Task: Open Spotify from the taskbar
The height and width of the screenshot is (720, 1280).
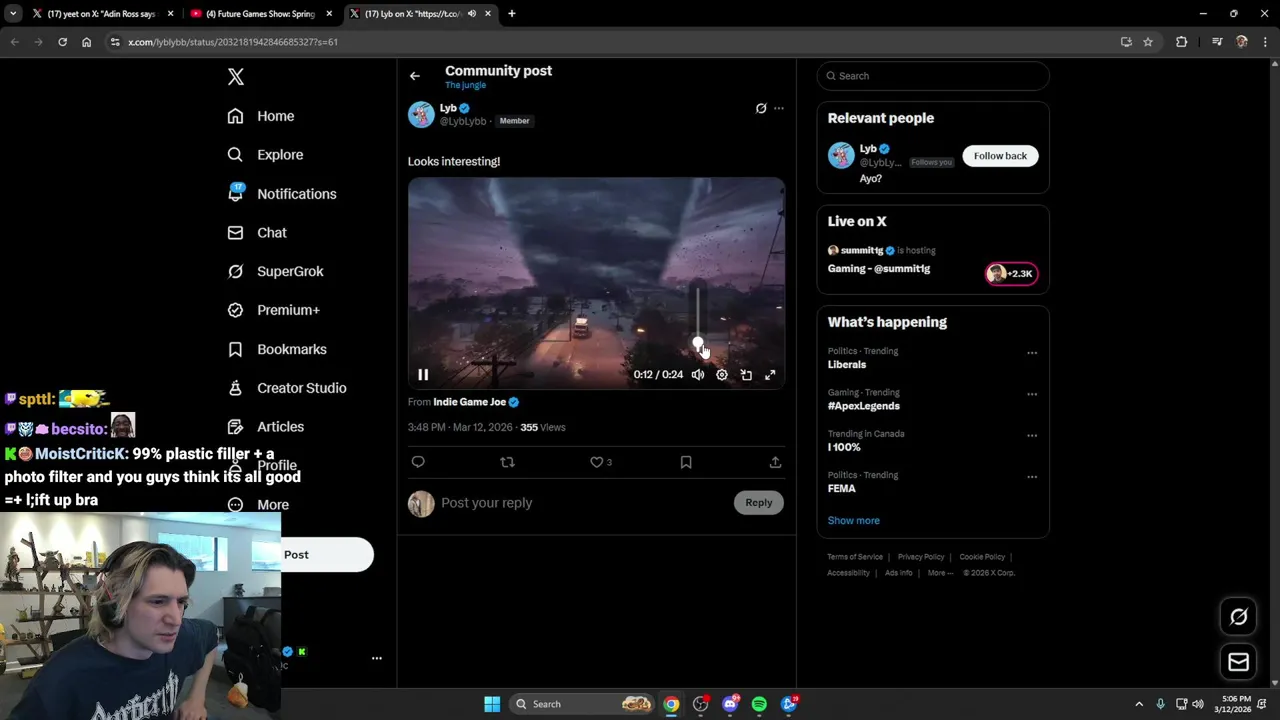Action: [759, 704]
